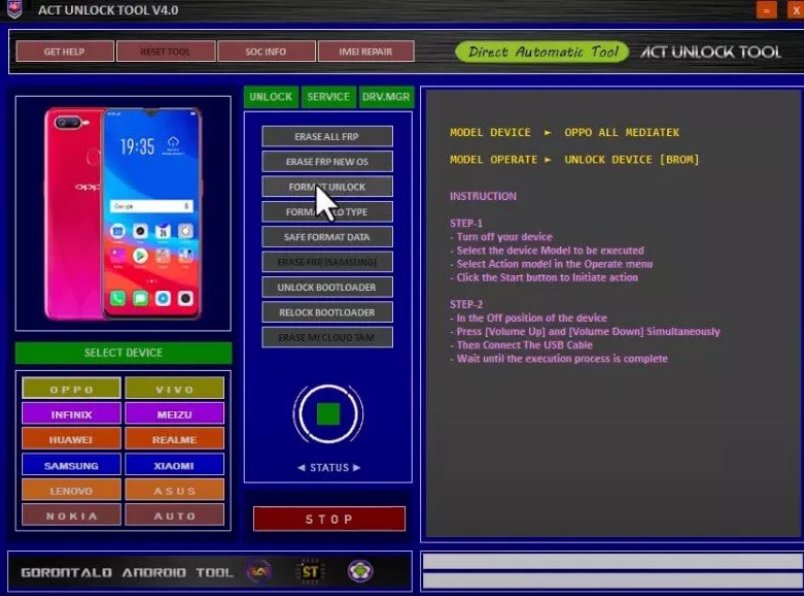Image resolution: width=804 pixels, height=596 pixels.
Task: Select the REALME brand
Action: coord(174,440)
